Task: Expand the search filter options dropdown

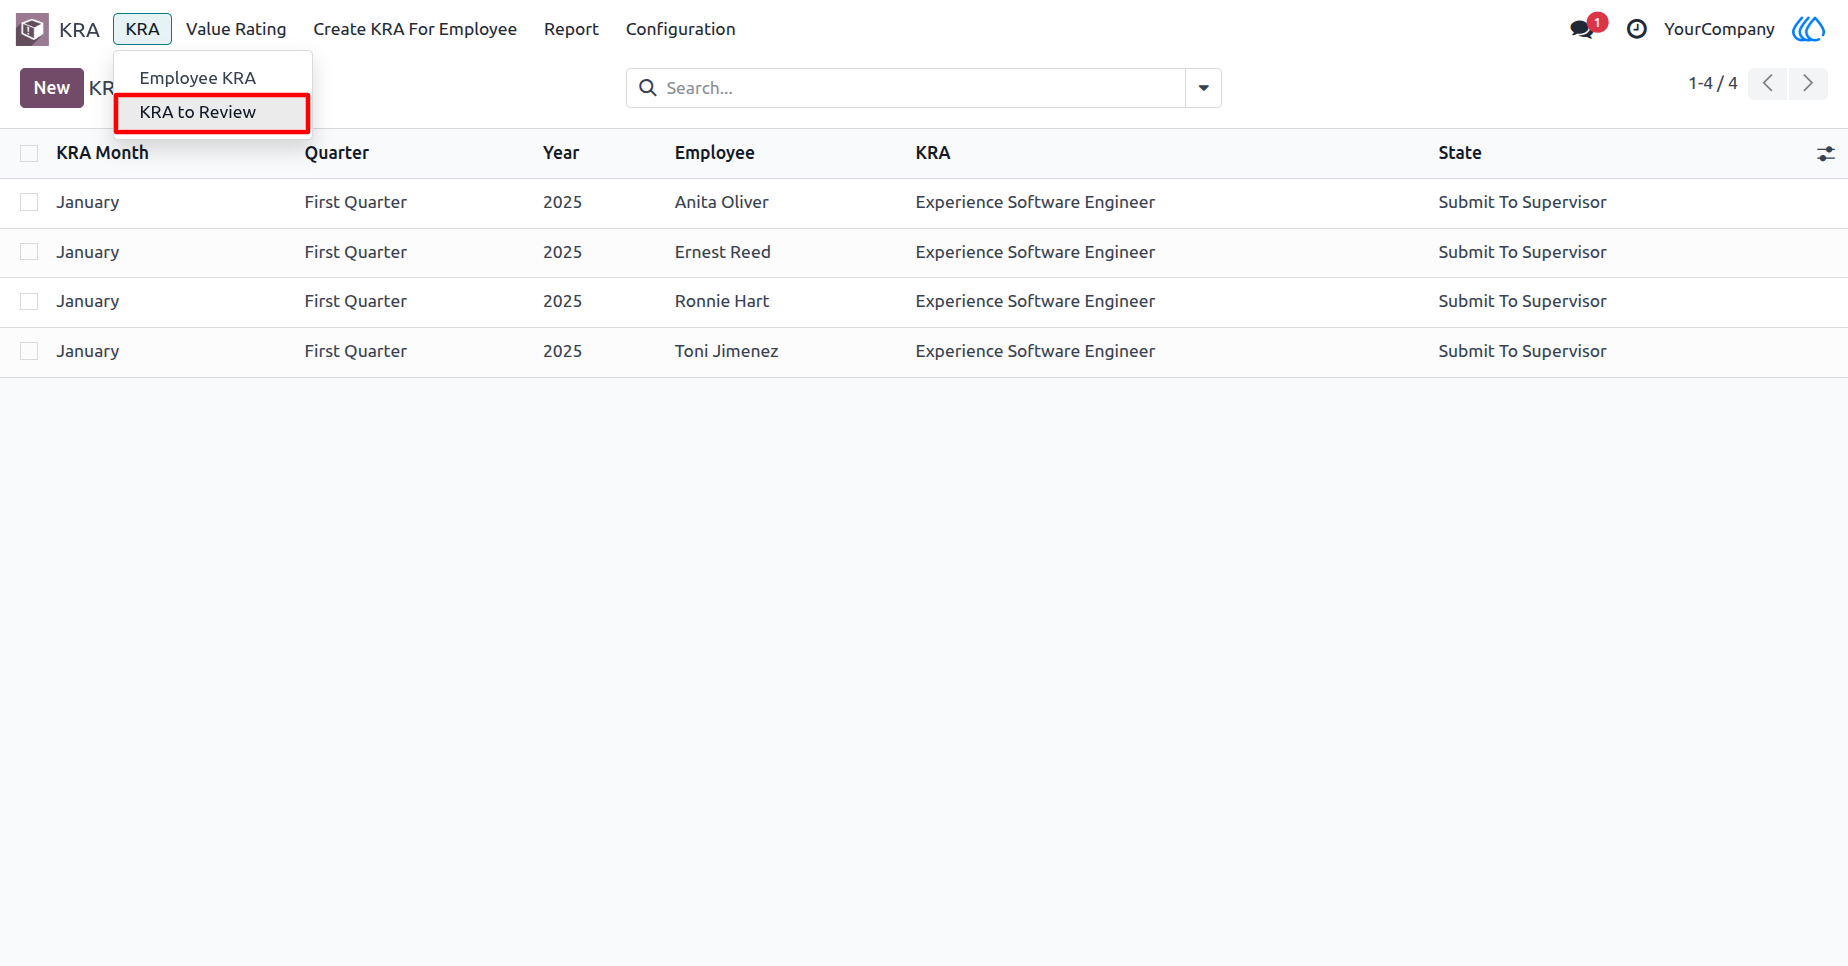Action: pos(1203,88)
